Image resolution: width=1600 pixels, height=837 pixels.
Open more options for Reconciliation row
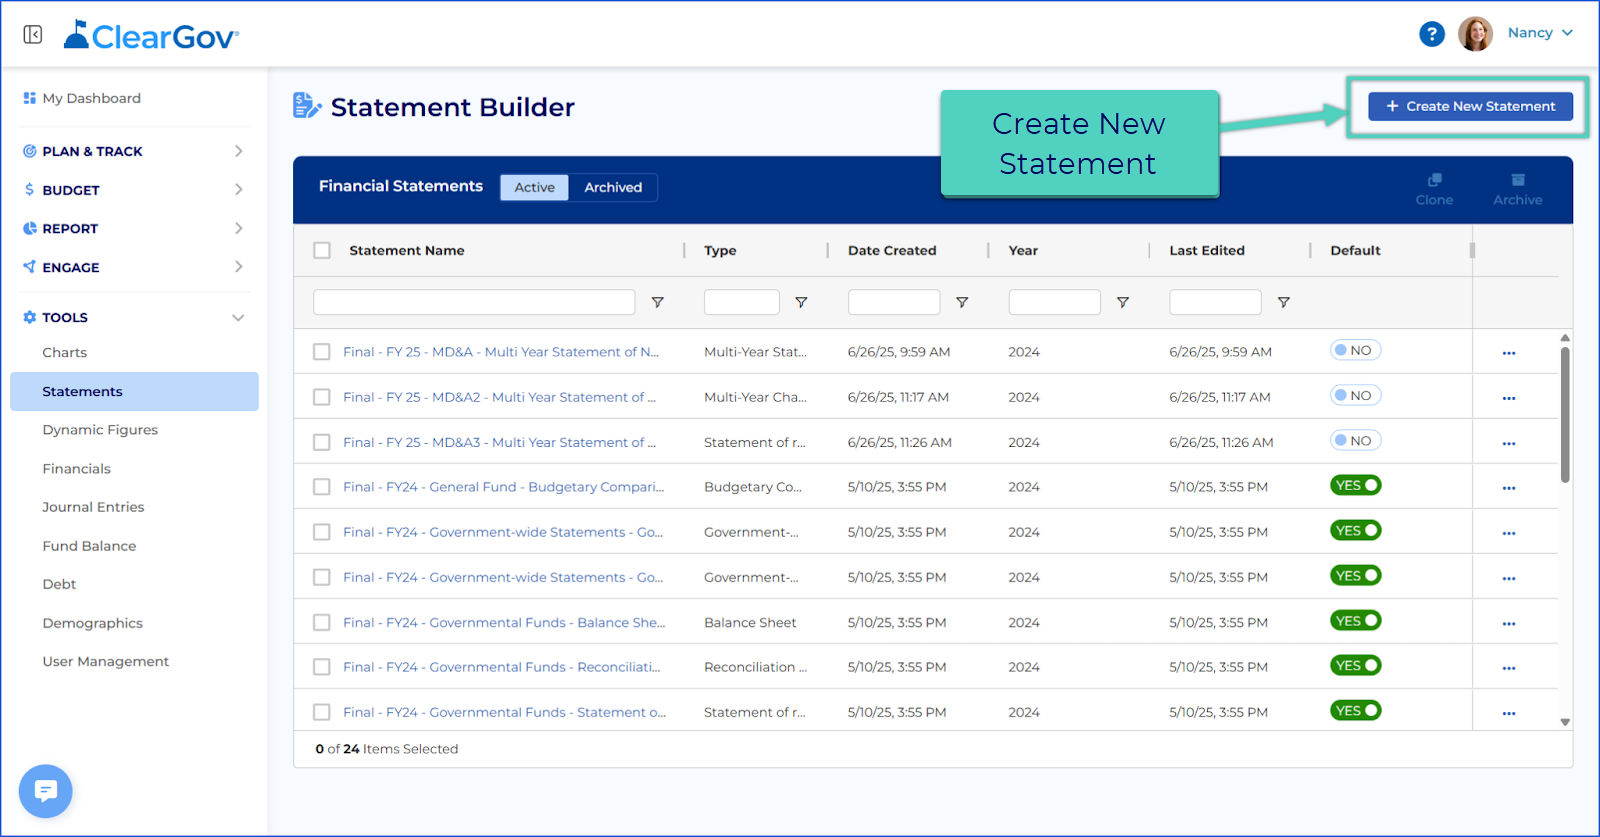pyautogui.click(x=1509, y=668)
